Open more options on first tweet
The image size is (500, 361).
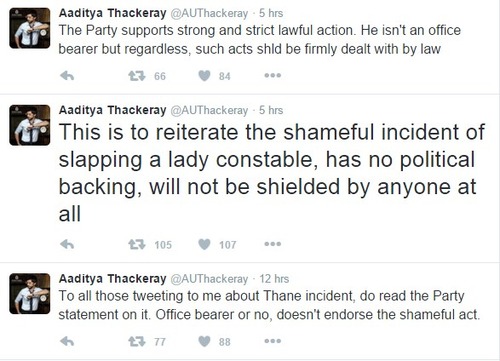tap(273, 76)
